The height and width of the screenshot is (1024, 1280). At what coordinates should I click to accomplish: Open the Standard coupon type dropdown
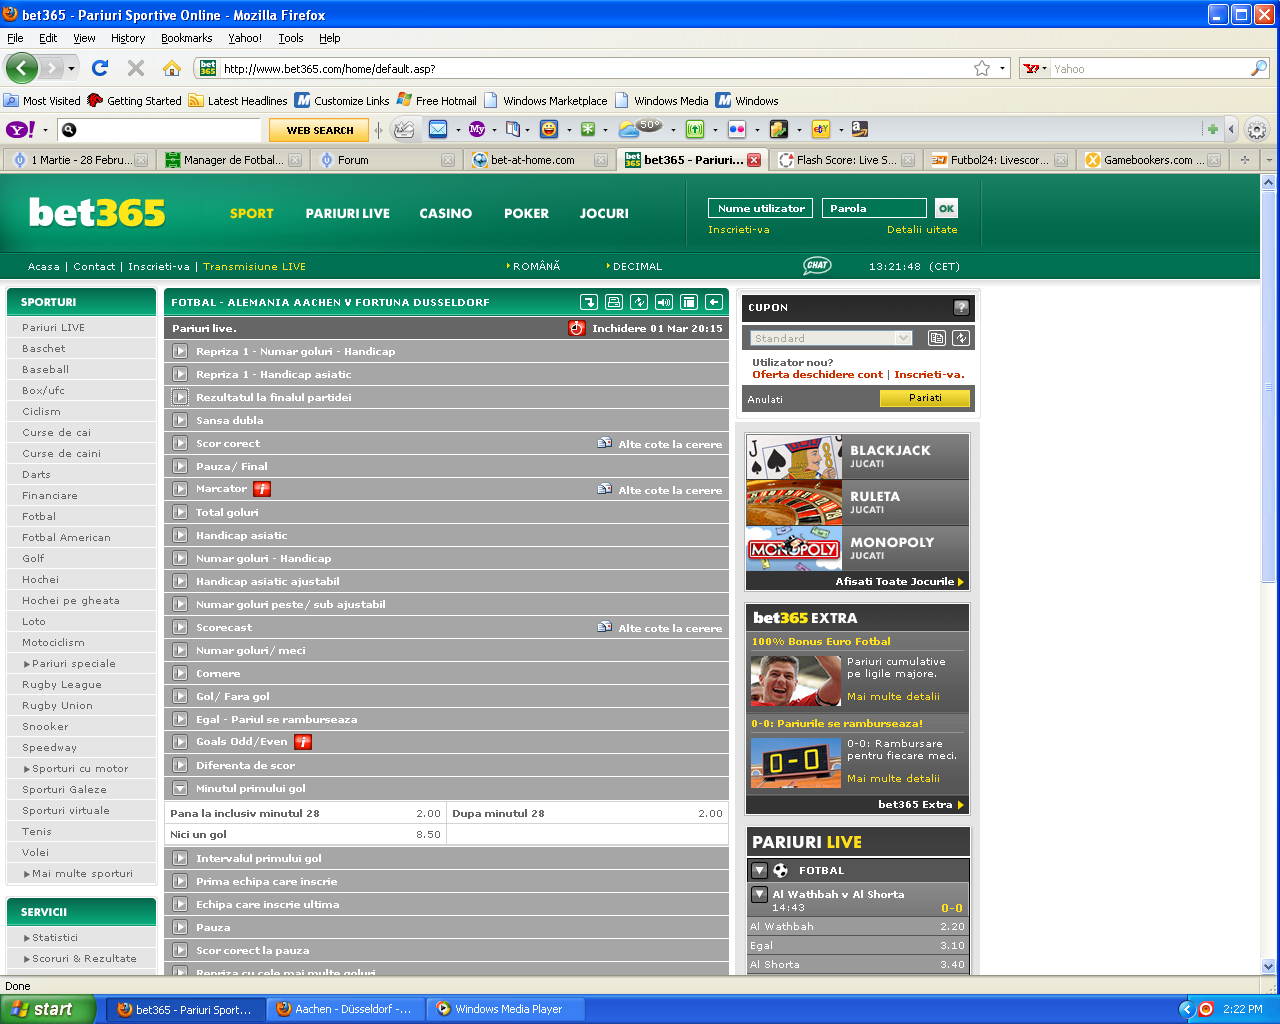pyautogui.click(x=830, y=338)
